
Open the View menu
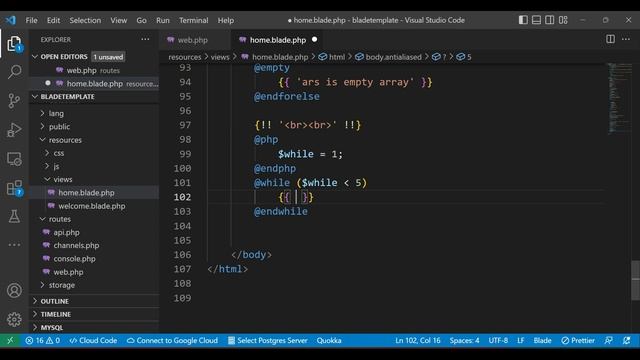point(118,20)
